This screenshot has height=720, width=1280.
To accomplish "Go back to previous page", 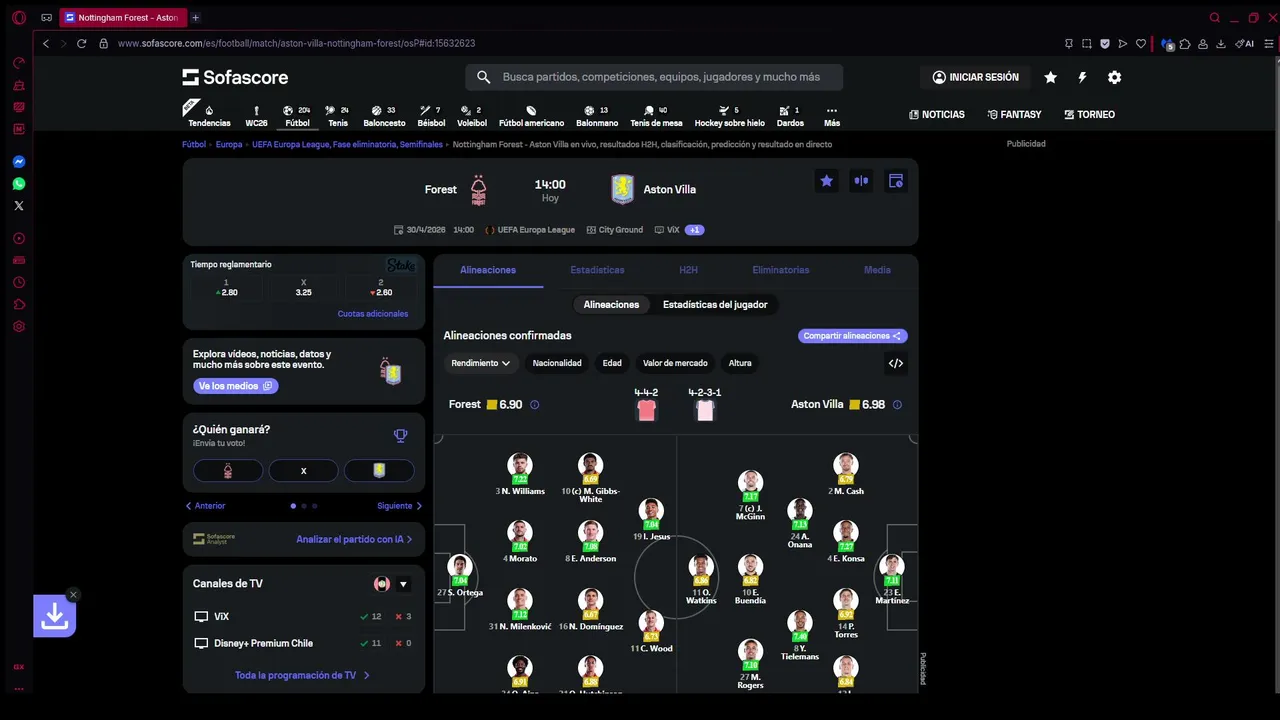I will tap(46, 44).
